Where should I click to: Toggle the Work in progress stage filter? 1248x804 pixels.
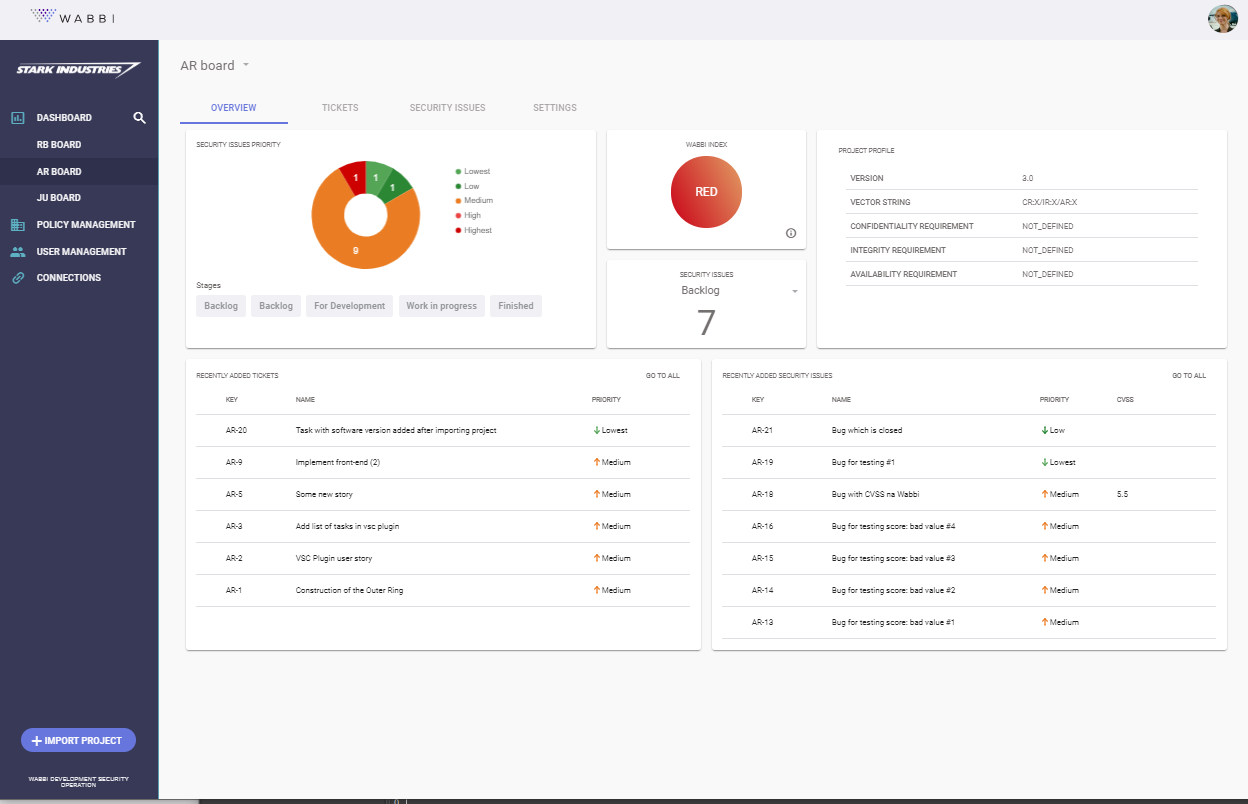coord(442,305)
